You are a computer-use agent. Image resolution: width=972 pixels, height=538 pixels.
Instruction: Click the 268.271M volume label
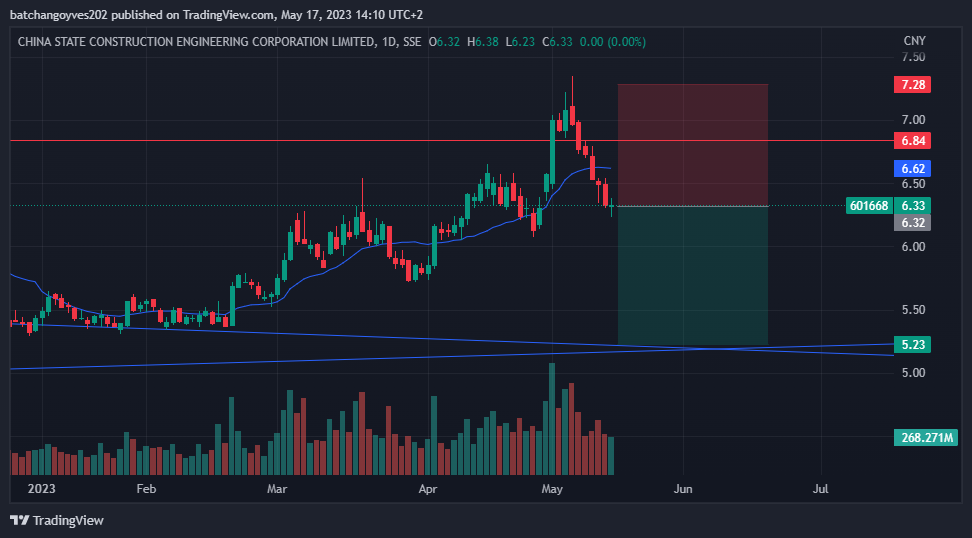click(926, 438)
